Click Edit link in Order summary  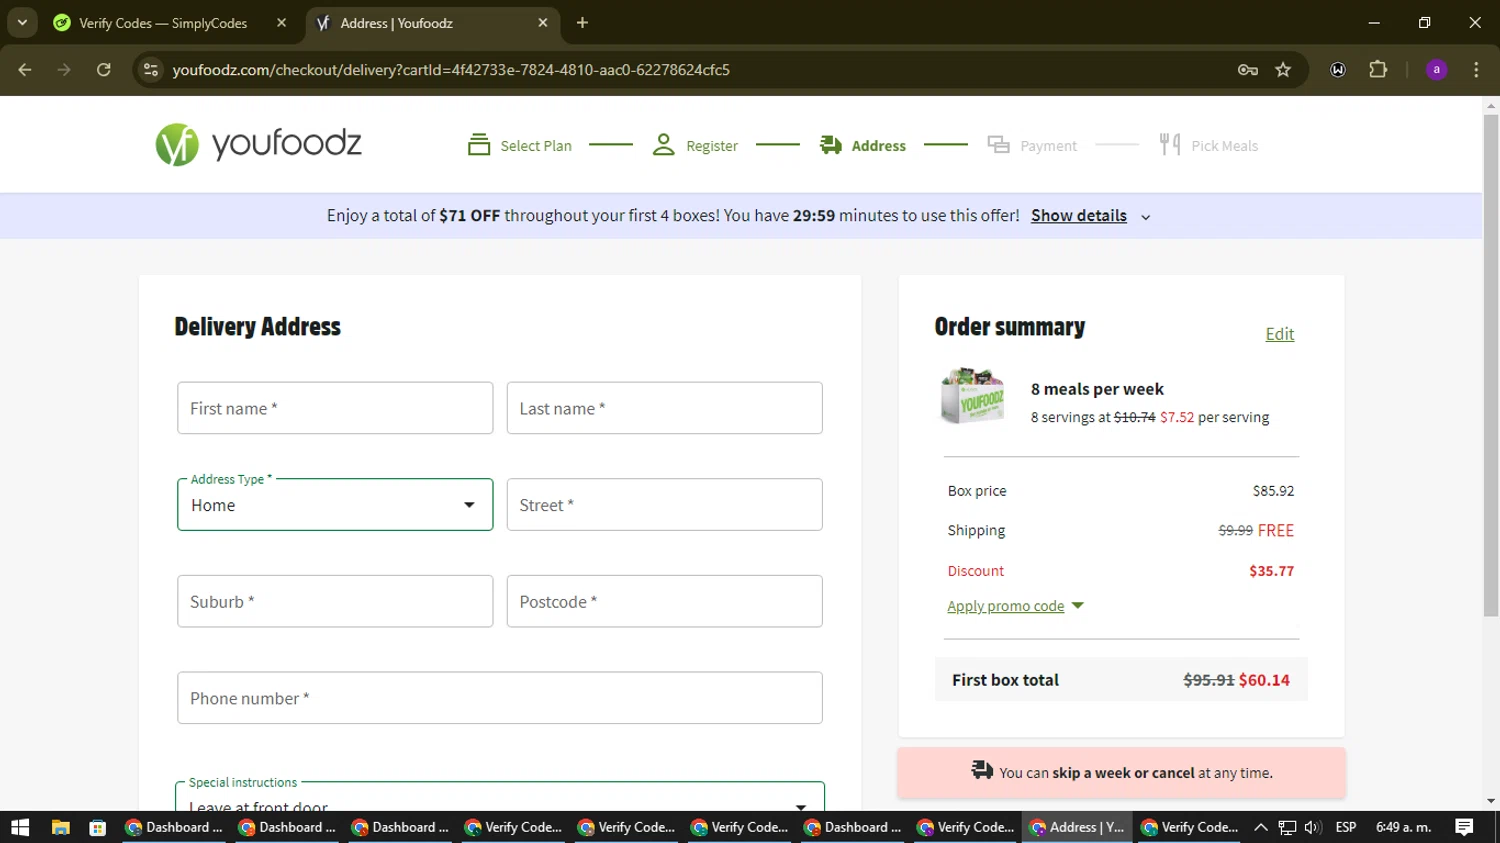click(x=1280, y=334)
